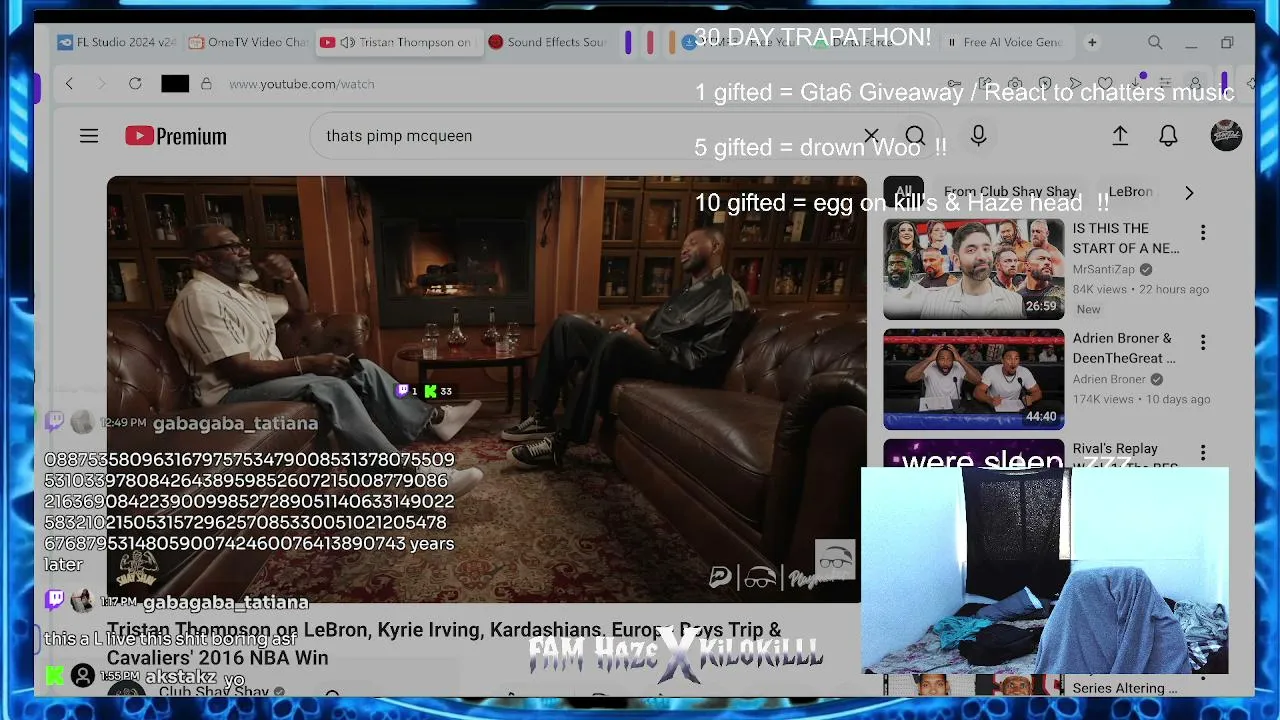
Task: Open a new browser tab
Action: click(1092, 43)
